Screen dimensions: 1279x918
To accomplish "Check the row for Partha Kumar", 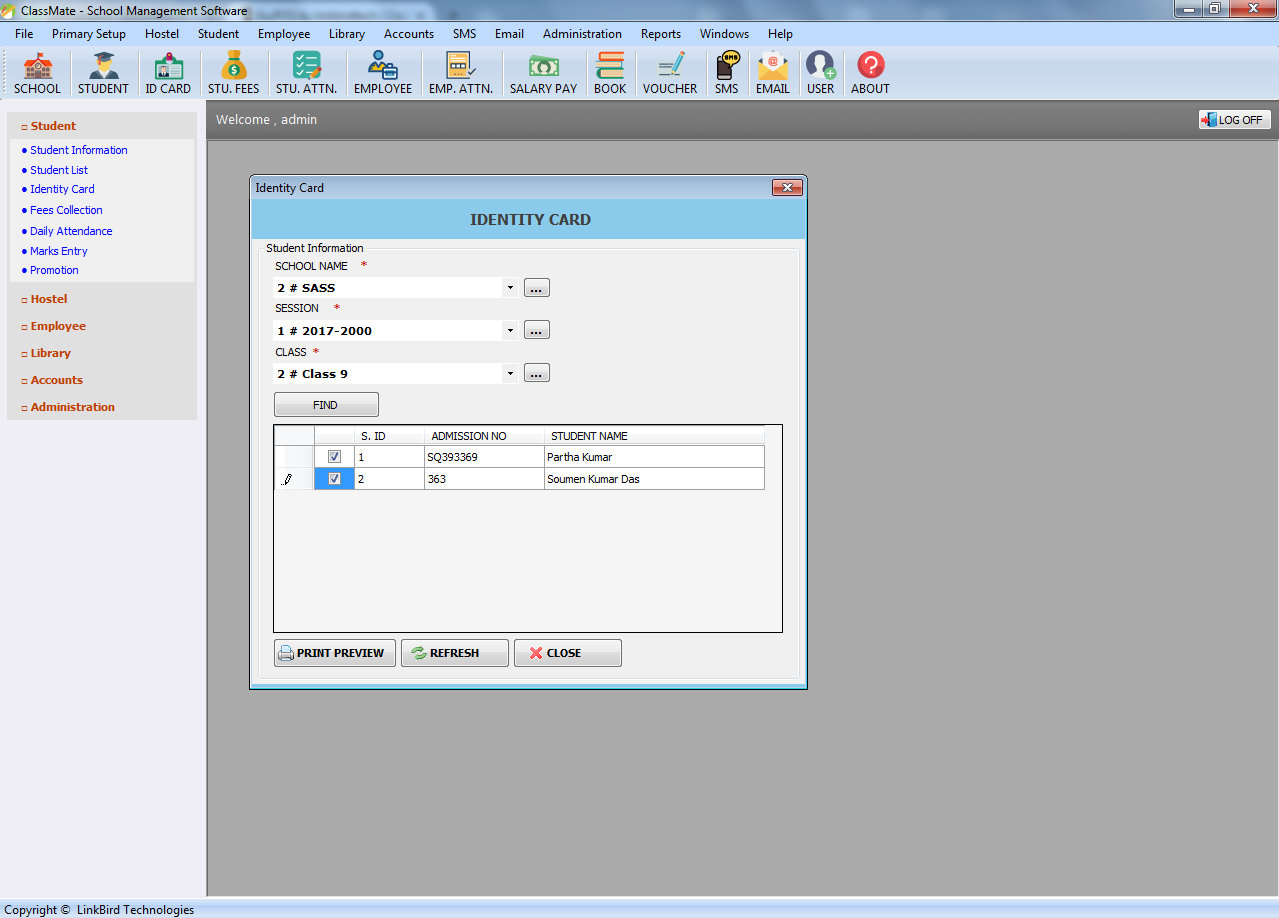I will click(x=333, y=456).
